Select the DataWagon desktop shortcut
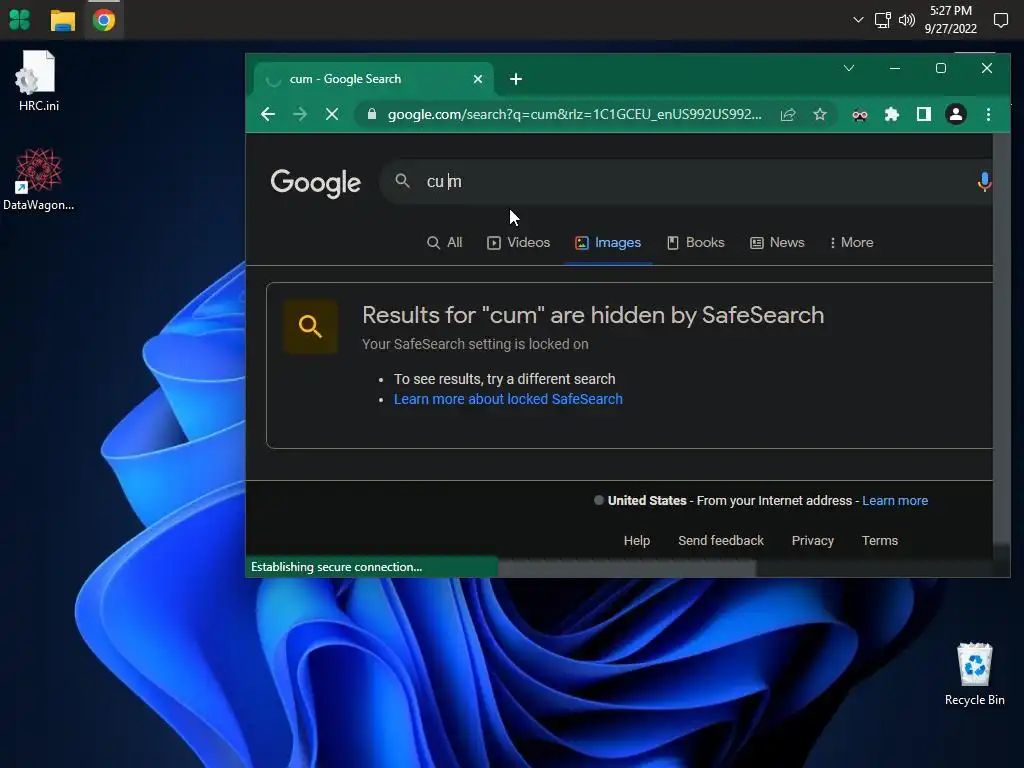The width and height of the screenshot is (1024, 768). 39,180
